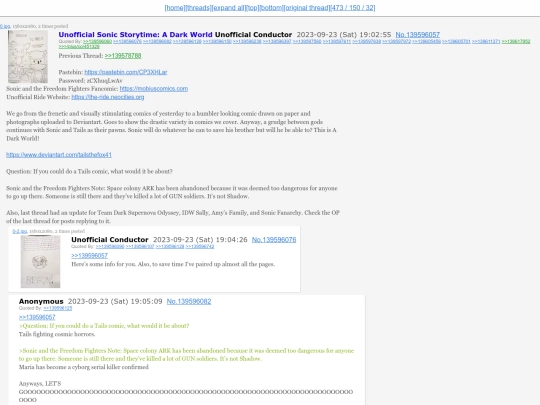
Task: Click Unofficial Conductor name in reply post
Action: pos(110,239)
